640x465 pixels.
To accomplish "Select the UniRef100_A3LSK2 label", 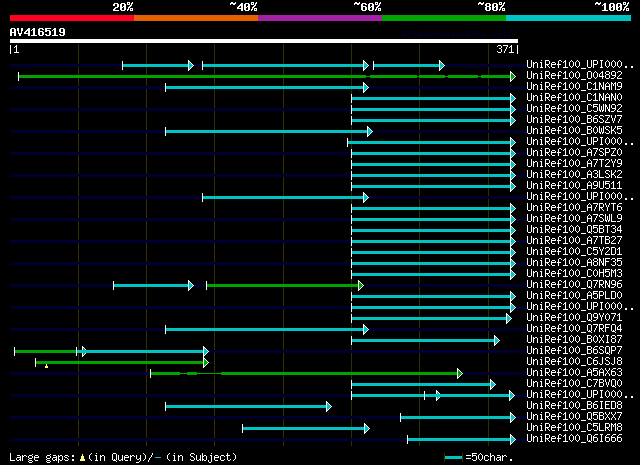I will coord(574,174).
